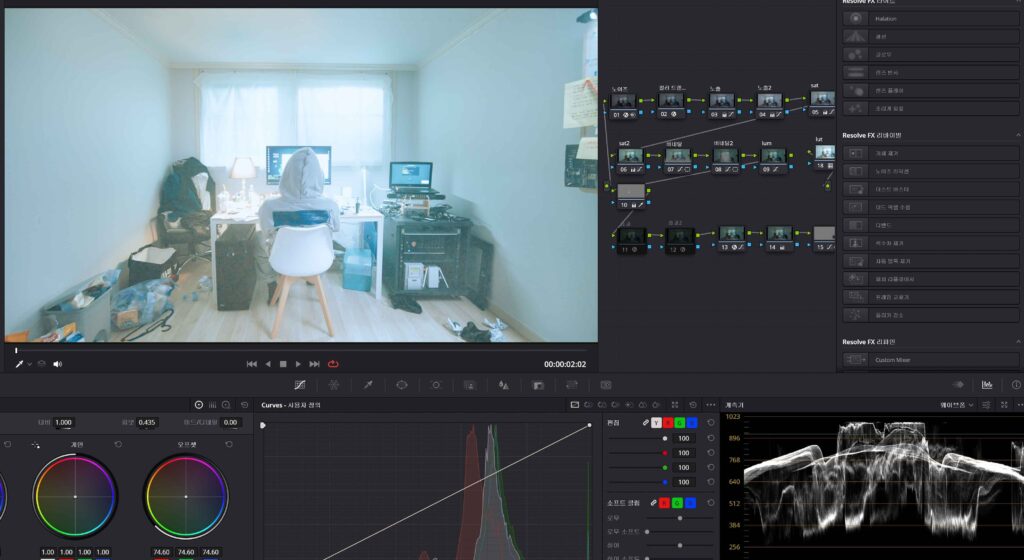Select the Custom curves mode icon
This screenshot has height=560, width=1024.
(x=575, y=405)
